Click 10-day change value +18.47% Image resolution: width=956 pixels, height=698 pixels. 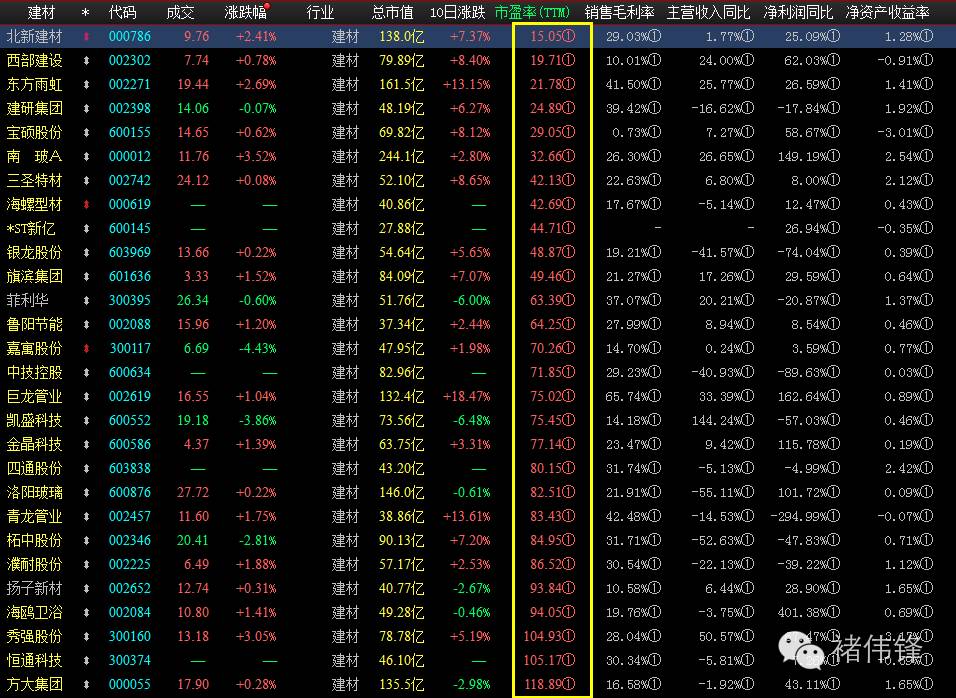[x=466, y=397]
